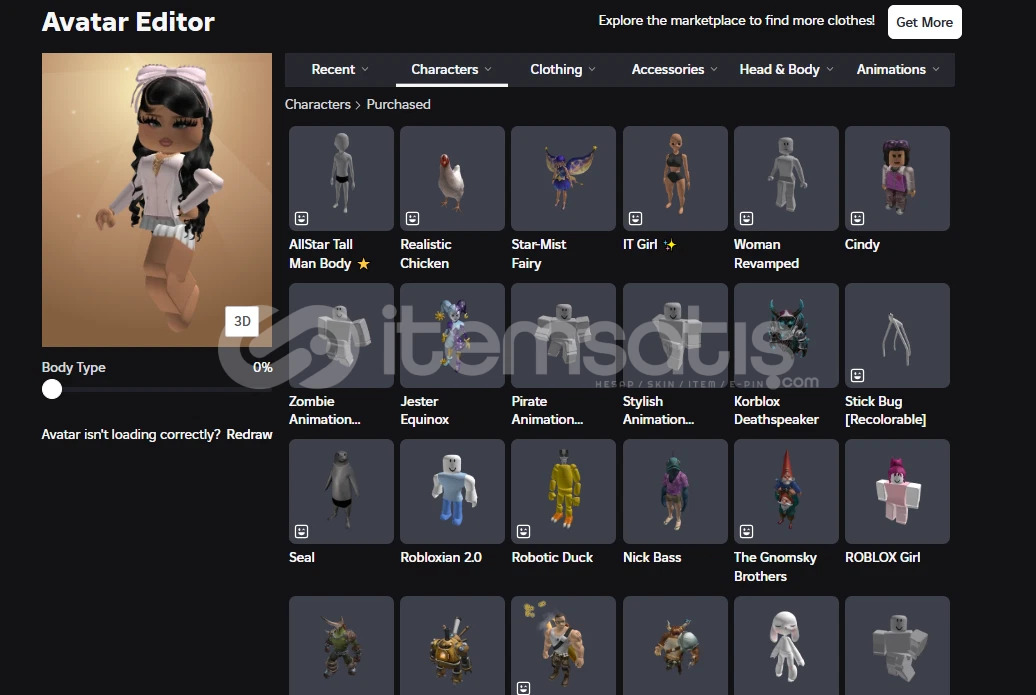
Task: Click the dynamic head icon on Realistic Chicken
Action: click(x=412, y=218)
